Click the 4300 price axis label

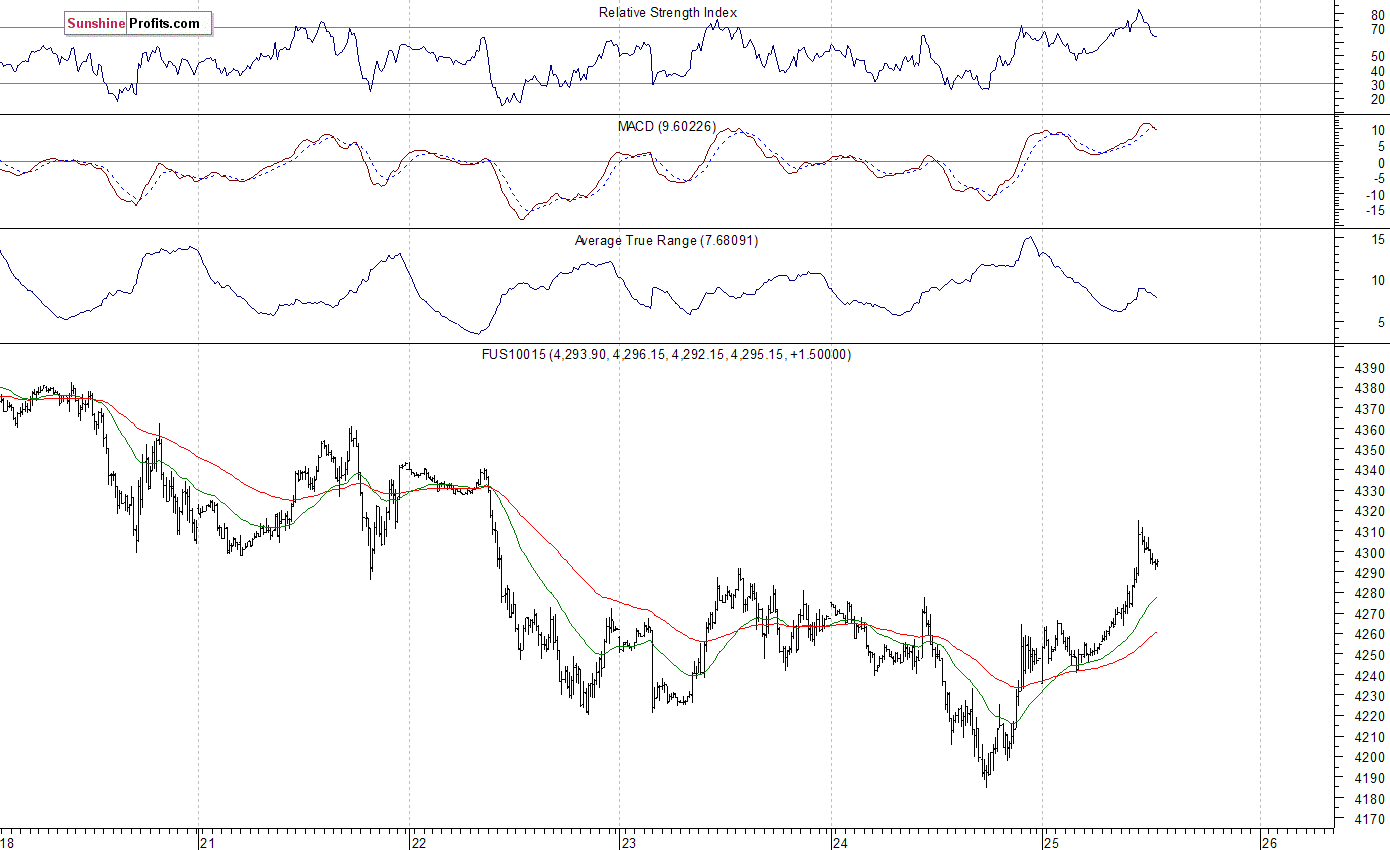click(1371, 553)
